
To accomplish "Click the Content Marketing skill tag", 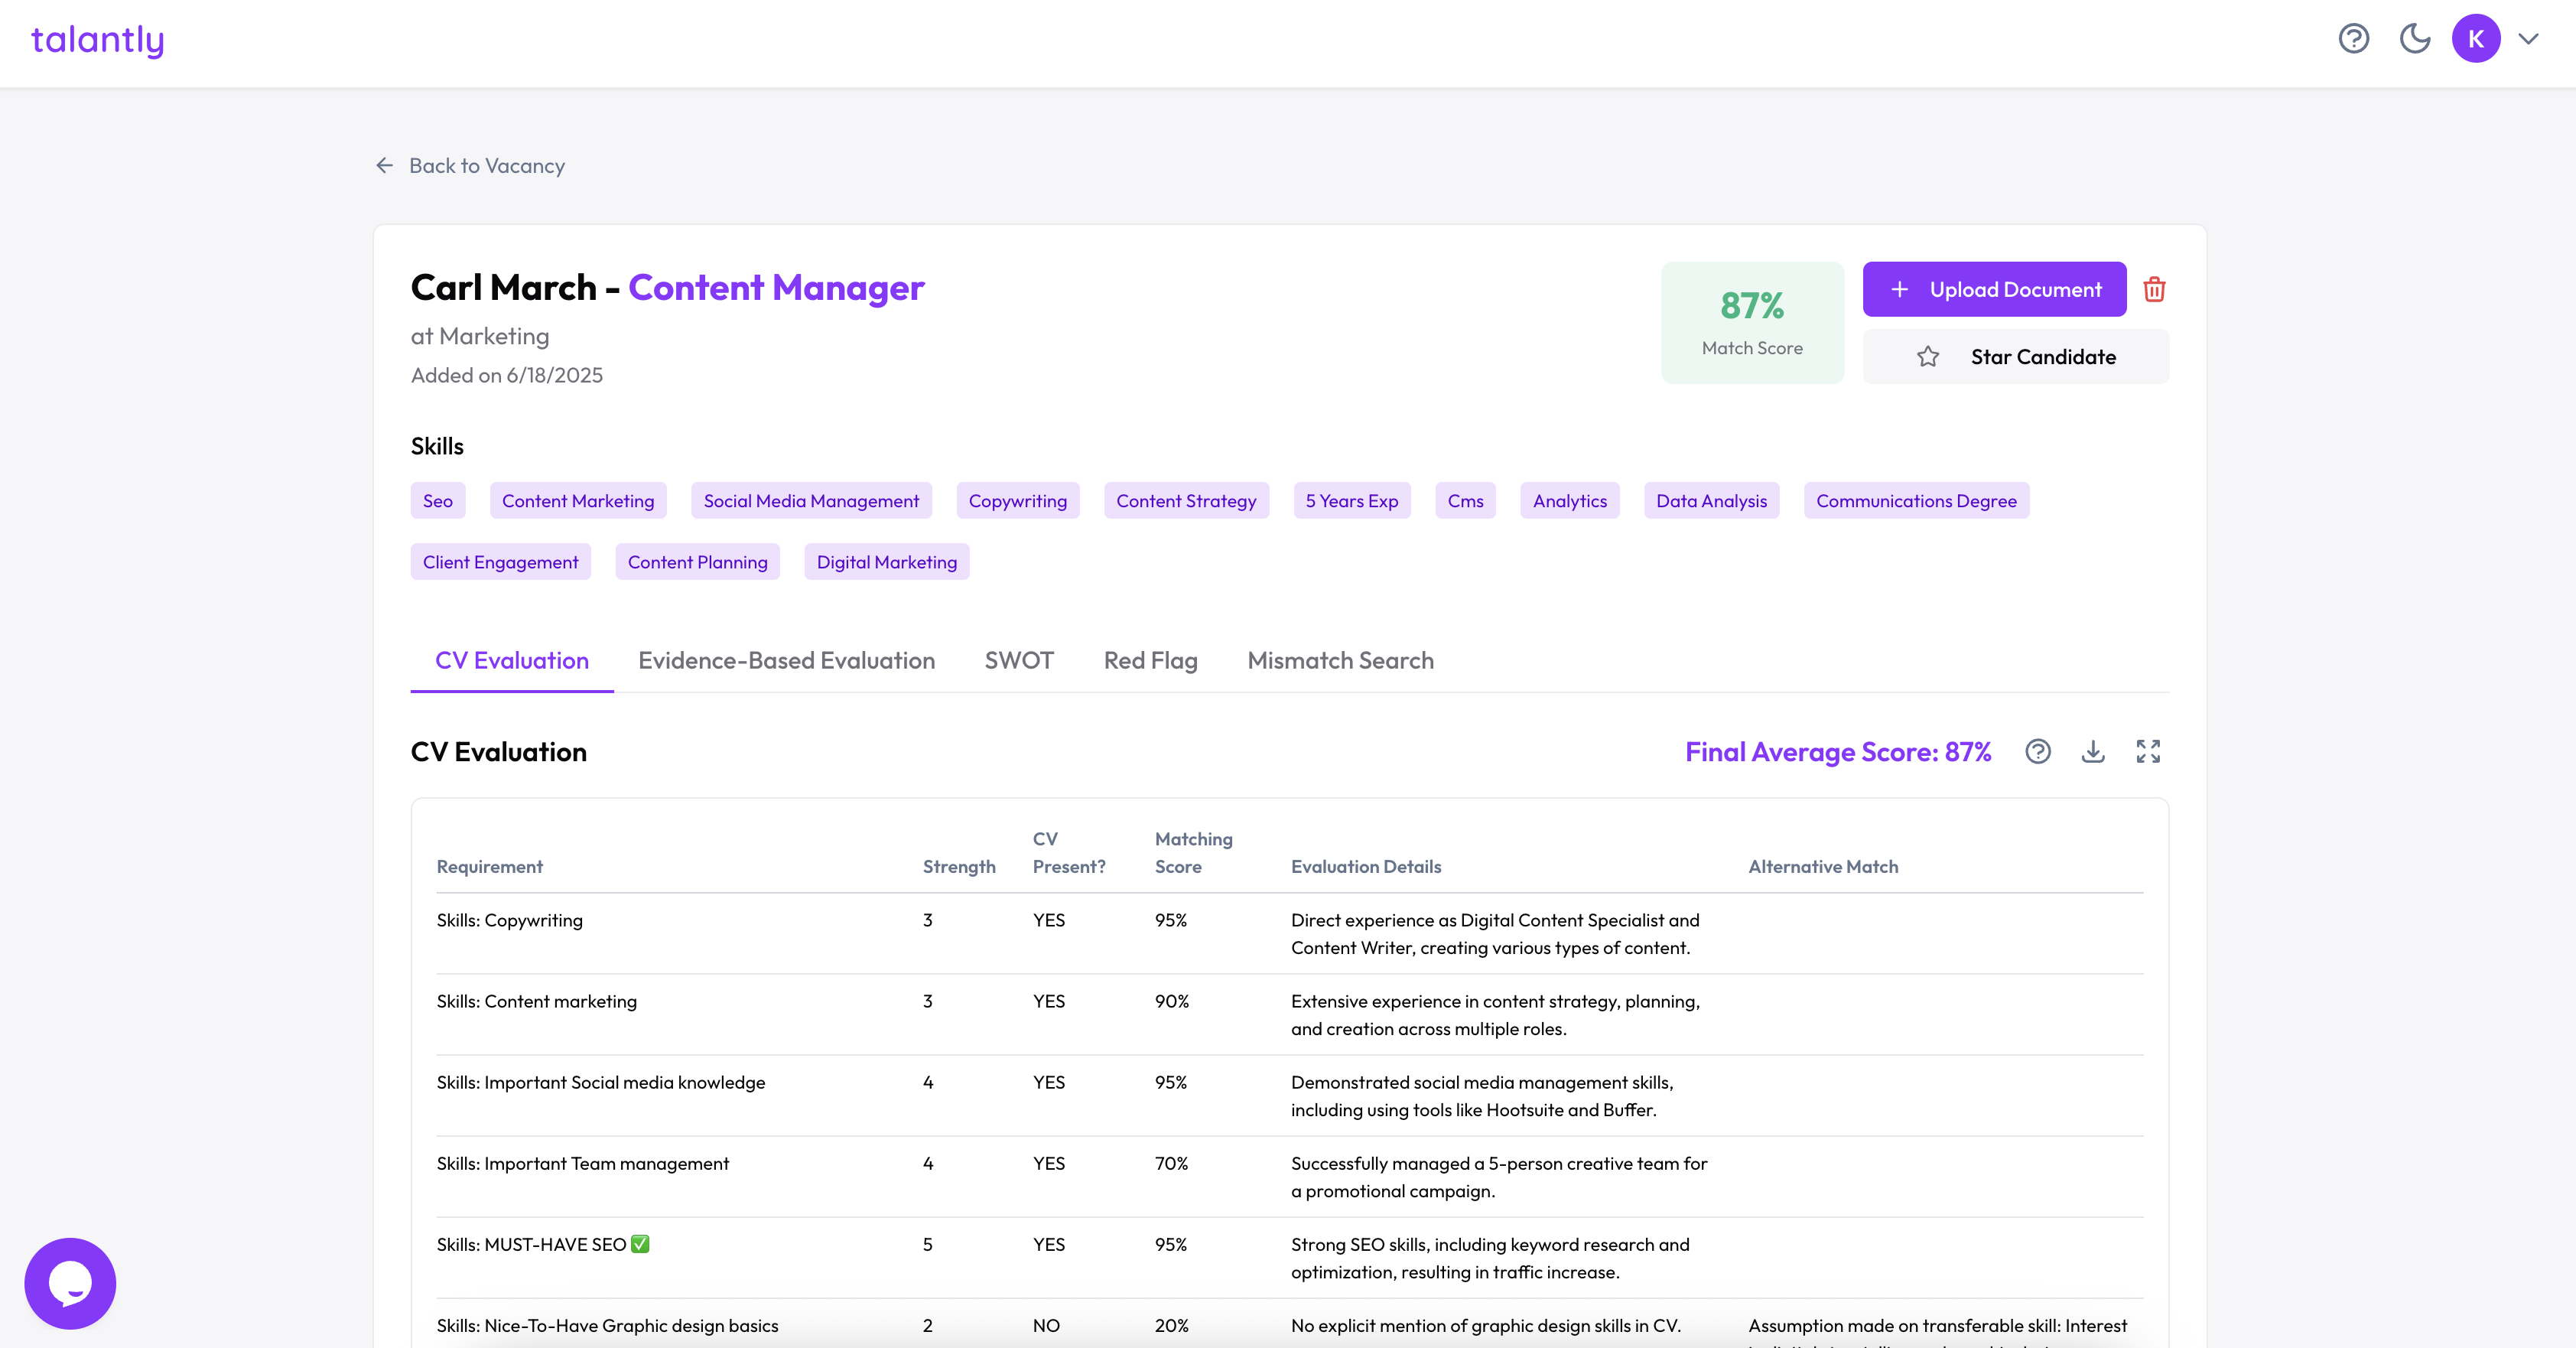I will click(x=577, y=501).
